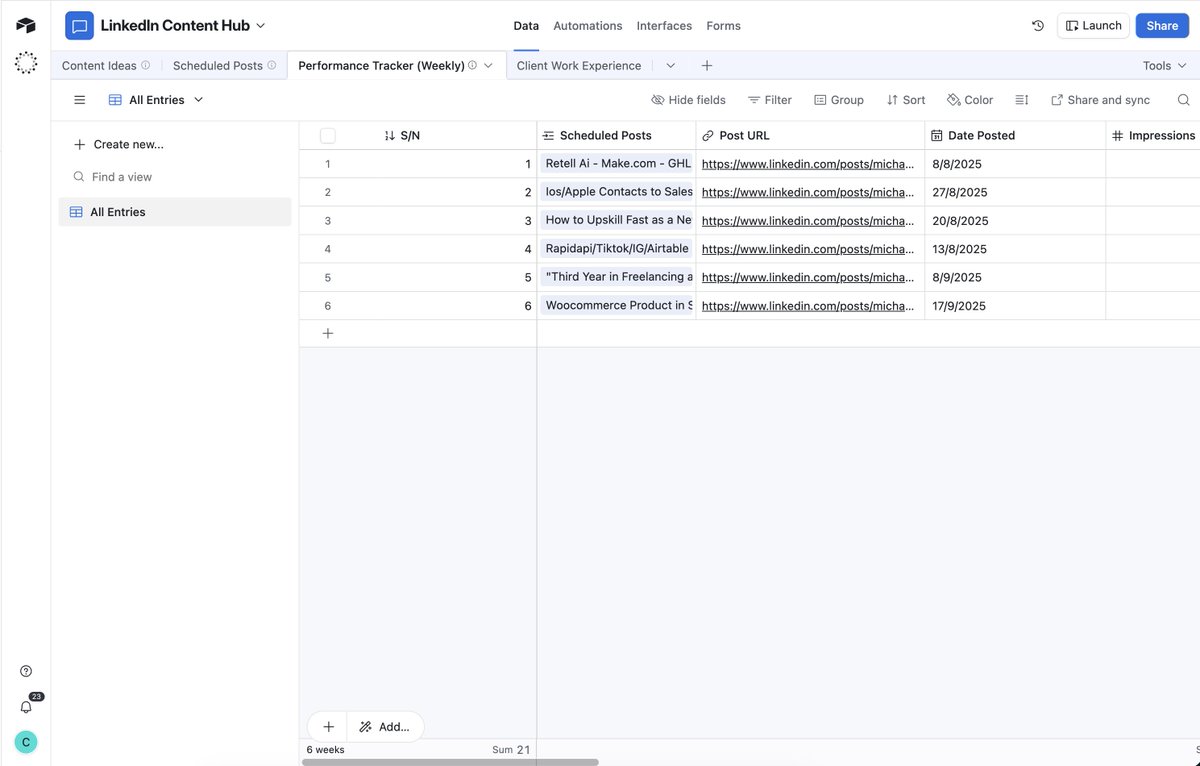Open the Group options
Screen dimensions: 1200x766
coord(839,100)
